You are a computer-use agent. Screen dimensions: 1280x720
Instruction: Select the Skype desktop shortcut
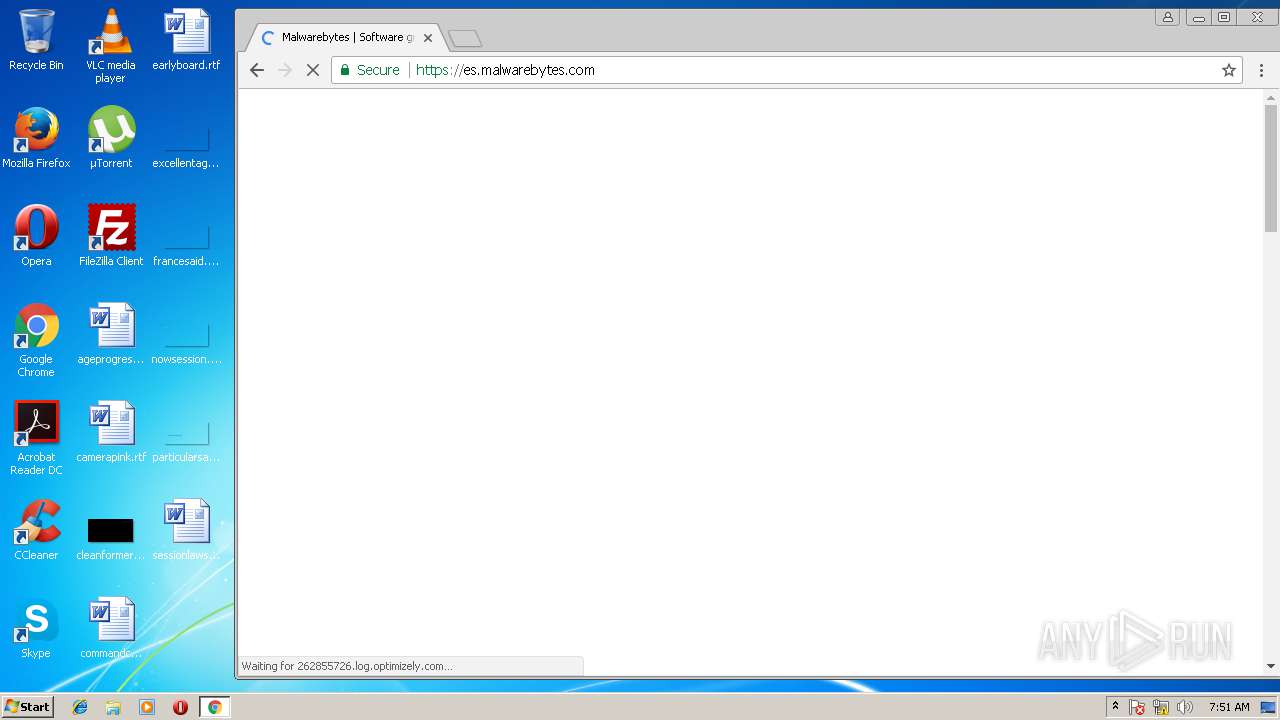coord(36,629)
